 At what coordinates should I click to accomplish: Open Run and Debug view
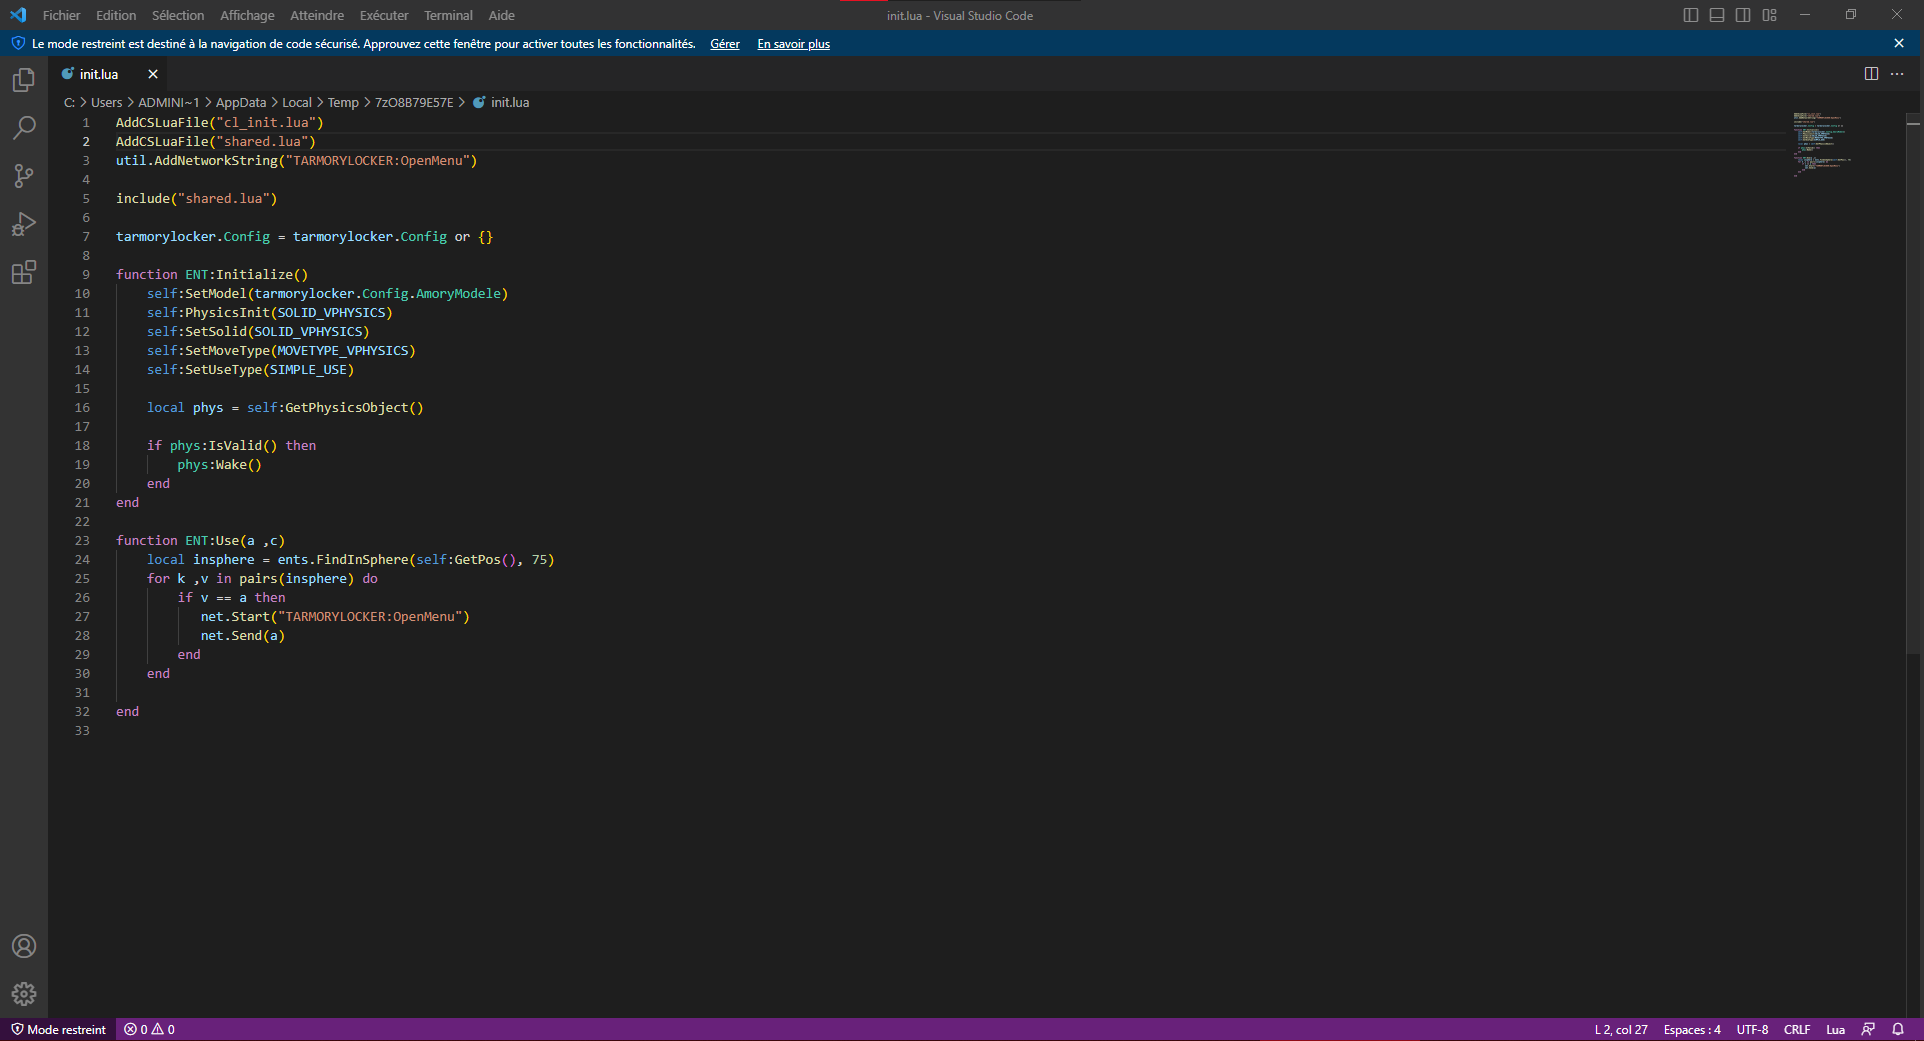24,224
